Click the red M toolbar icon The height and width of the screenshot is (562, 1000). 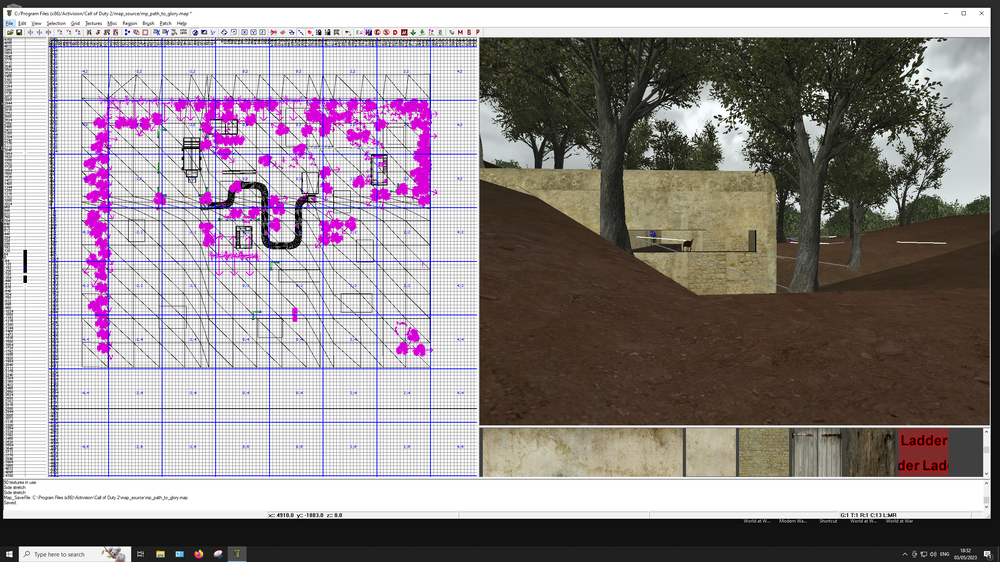click(x=460, y=32)
